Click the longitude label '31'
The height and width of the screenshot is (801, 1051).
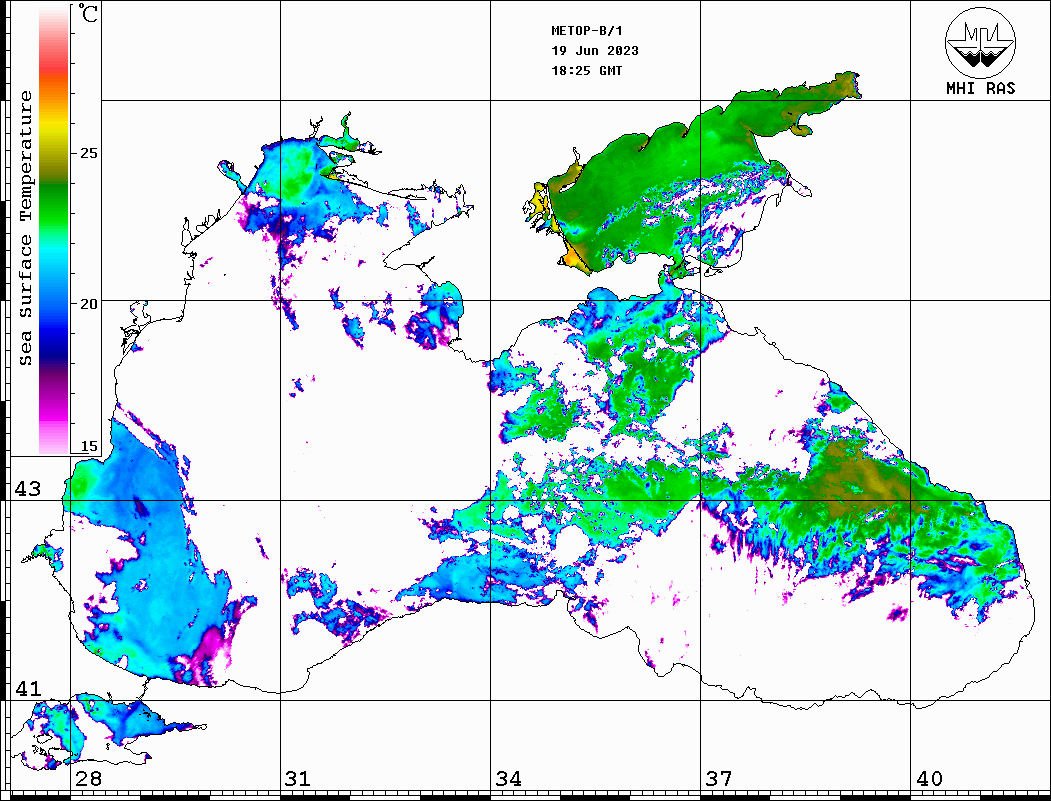(x=298, y=779)
